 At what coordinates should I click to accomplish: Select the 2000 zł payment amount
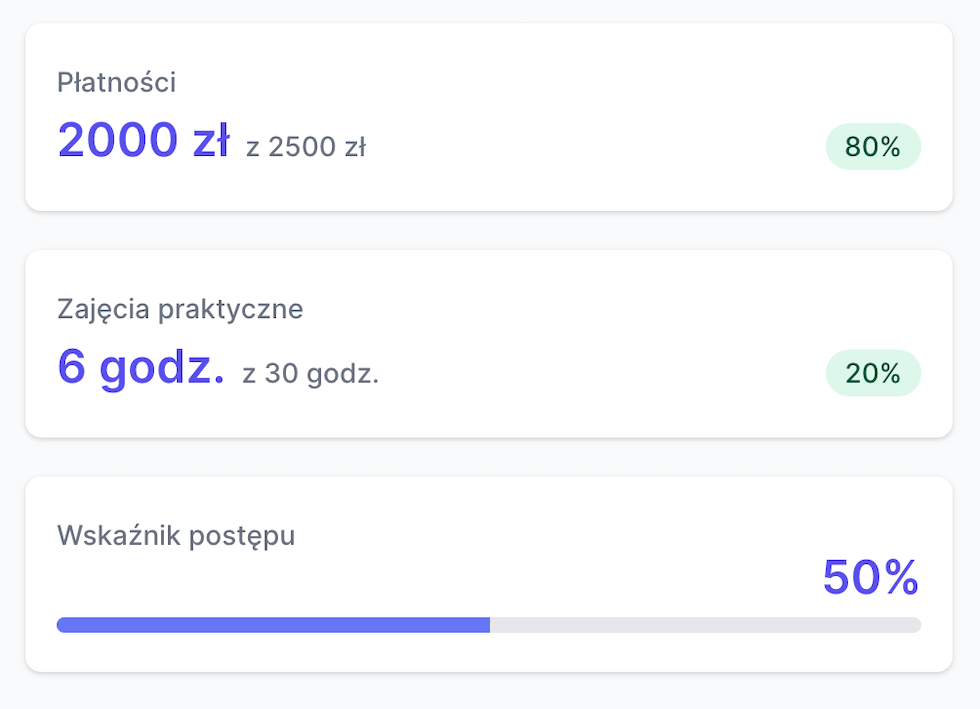(x=144, y=139)
